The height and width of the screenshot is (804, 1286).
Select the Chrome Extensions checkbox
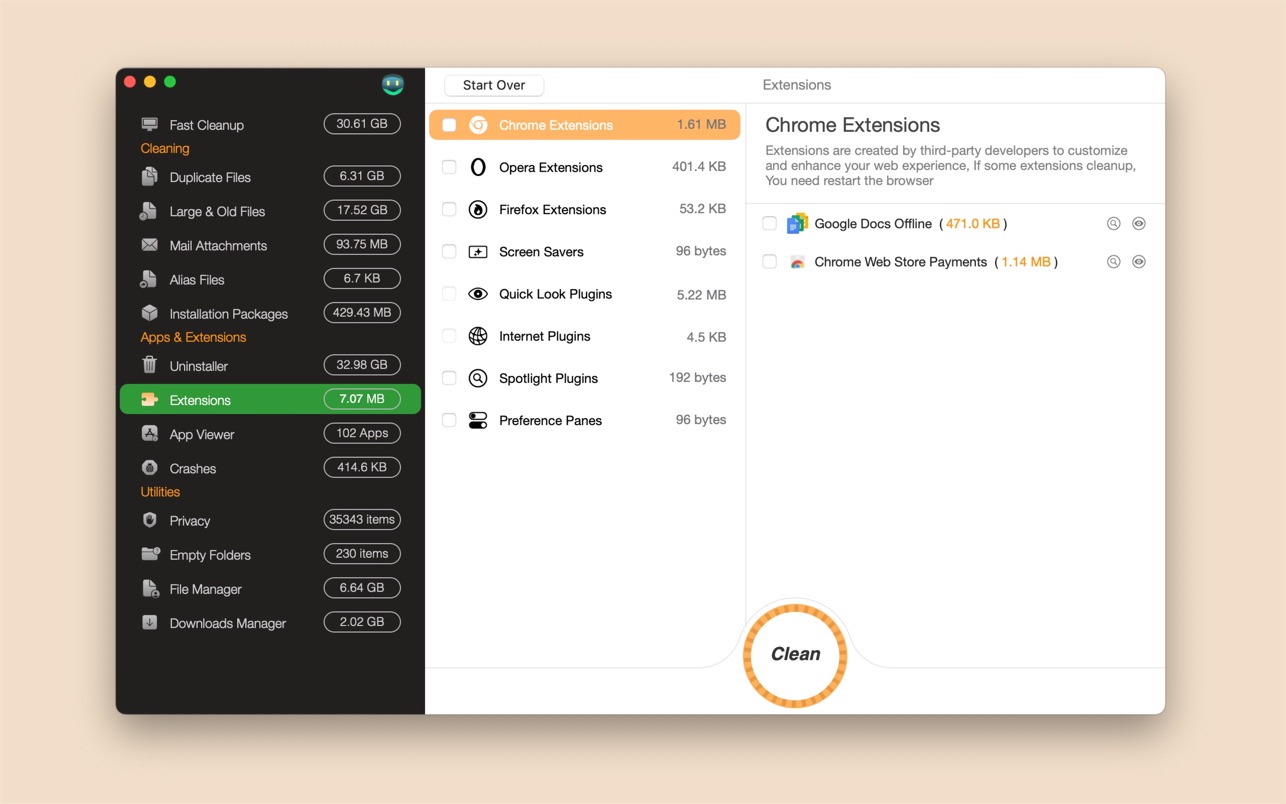pyautogui.click(x=449, y=125)
